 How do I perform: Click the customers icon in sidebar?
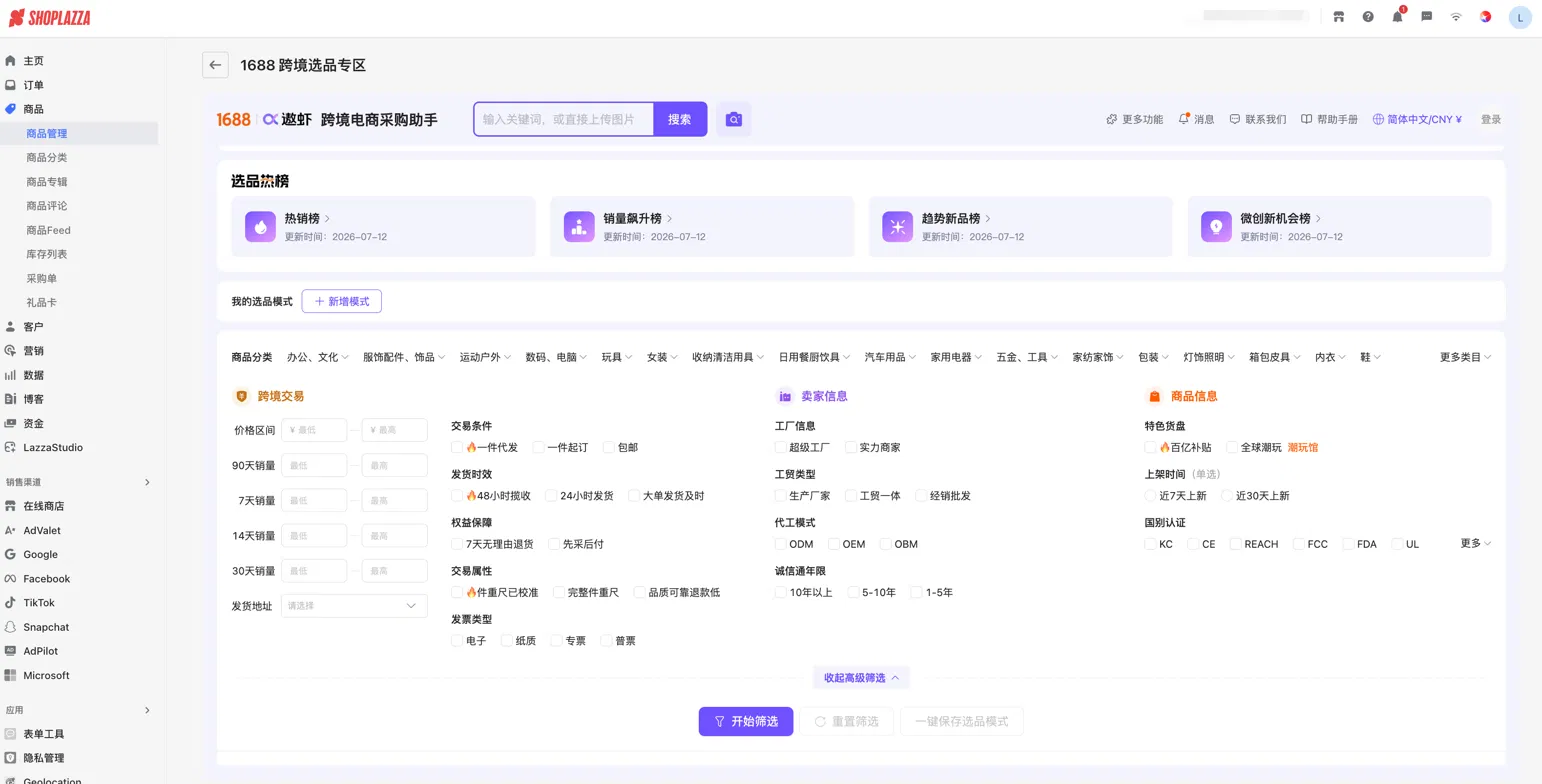10,327
